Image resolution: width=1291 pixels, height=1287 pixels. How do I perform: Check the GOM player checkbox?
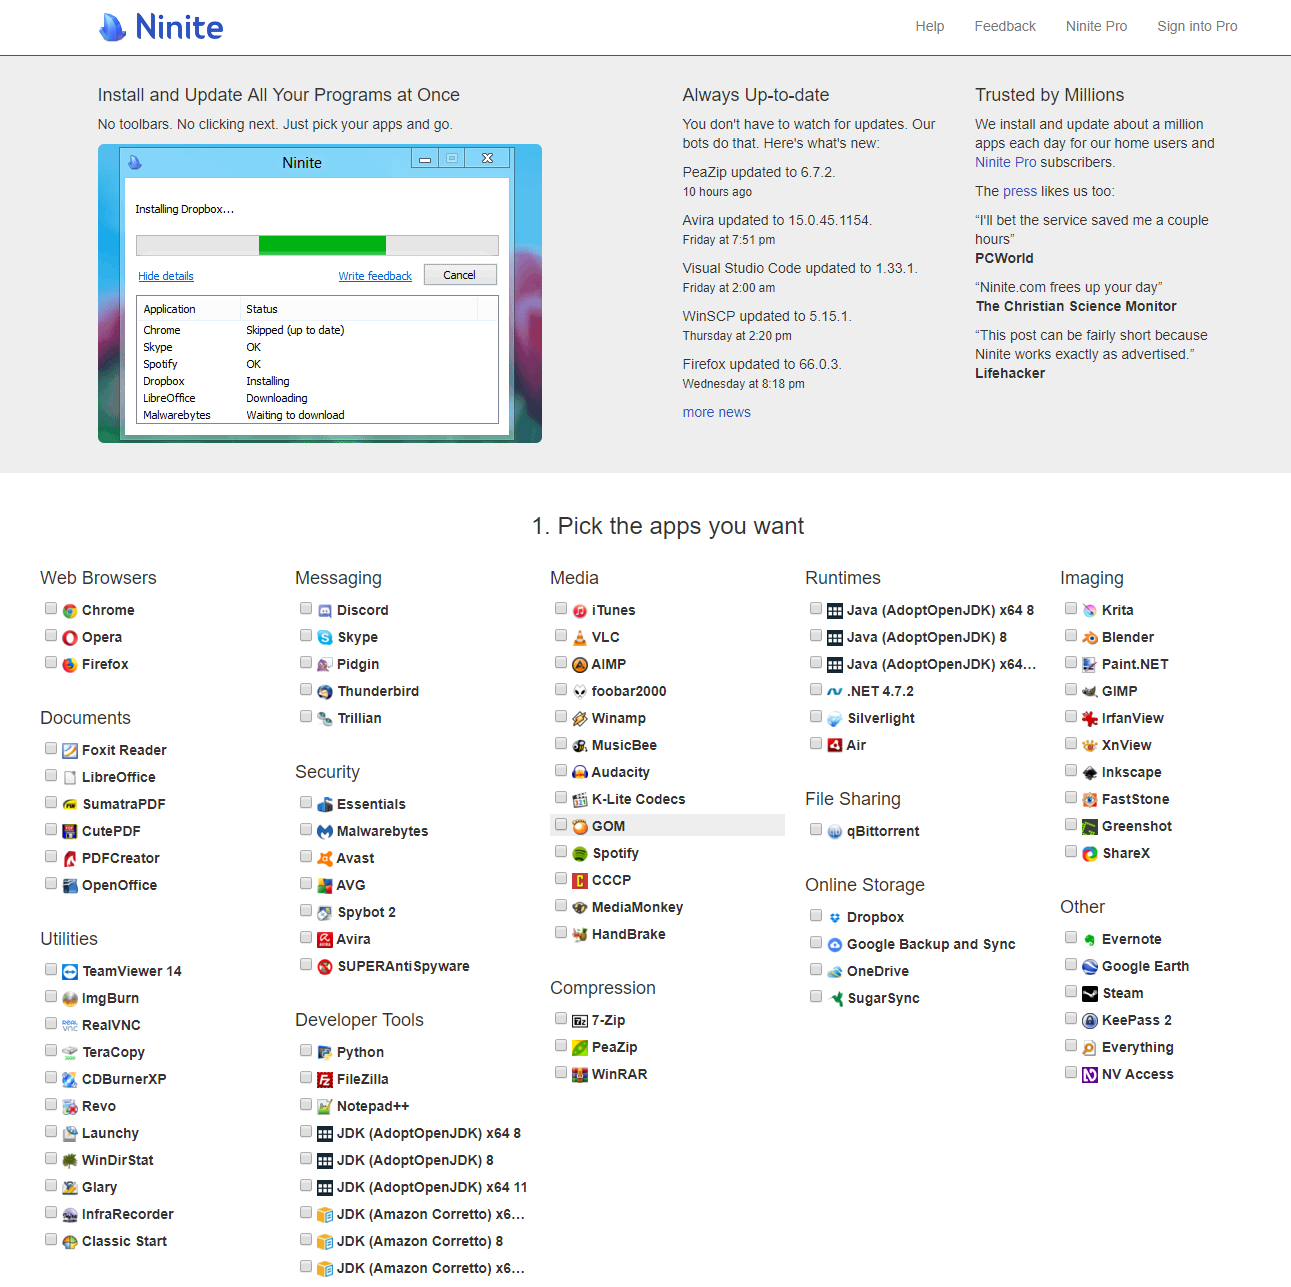pyautogui.click(x=561, y=825)
